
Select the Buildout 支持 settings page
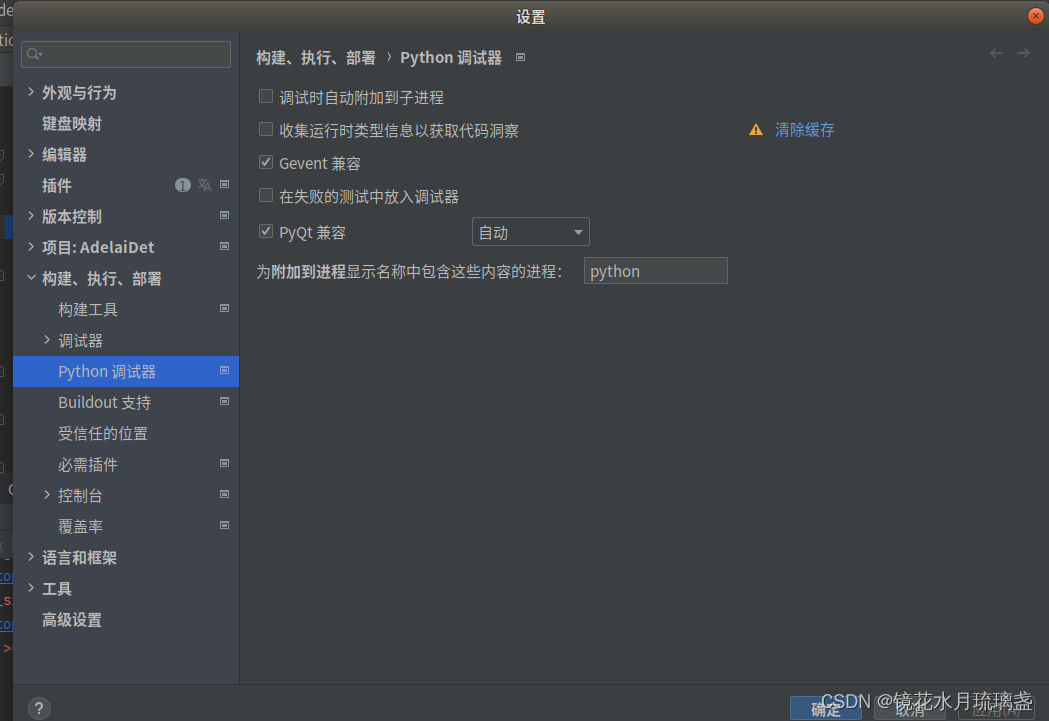(x=104, y=402)
